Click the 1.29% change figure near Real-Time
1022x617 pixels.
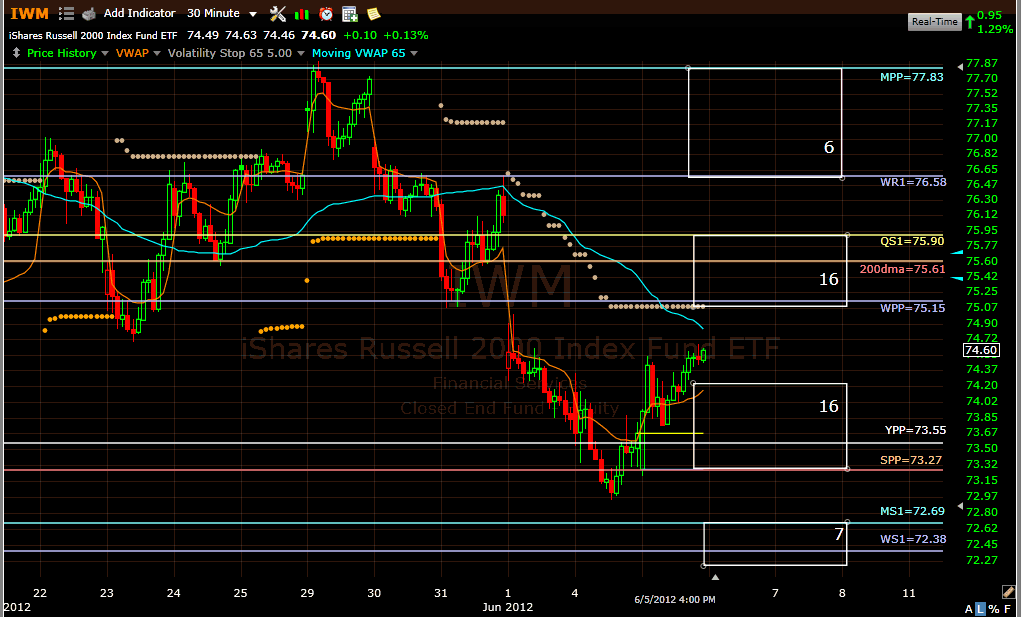click(995, 29)
